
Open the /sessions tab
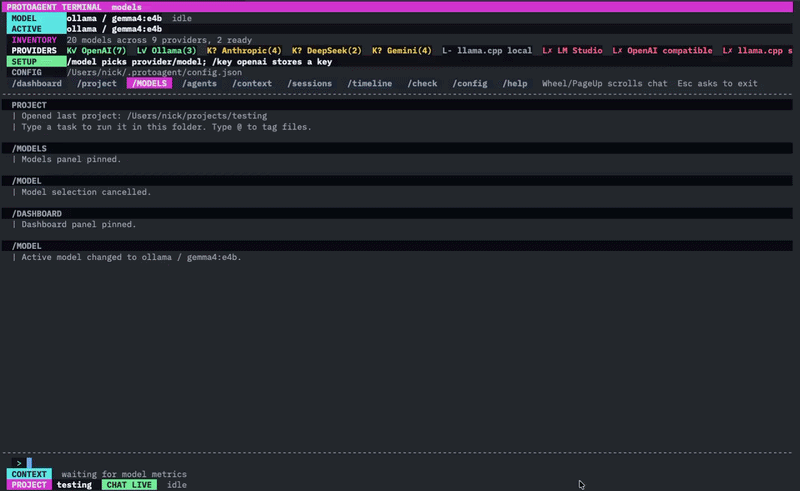[309, 83]
